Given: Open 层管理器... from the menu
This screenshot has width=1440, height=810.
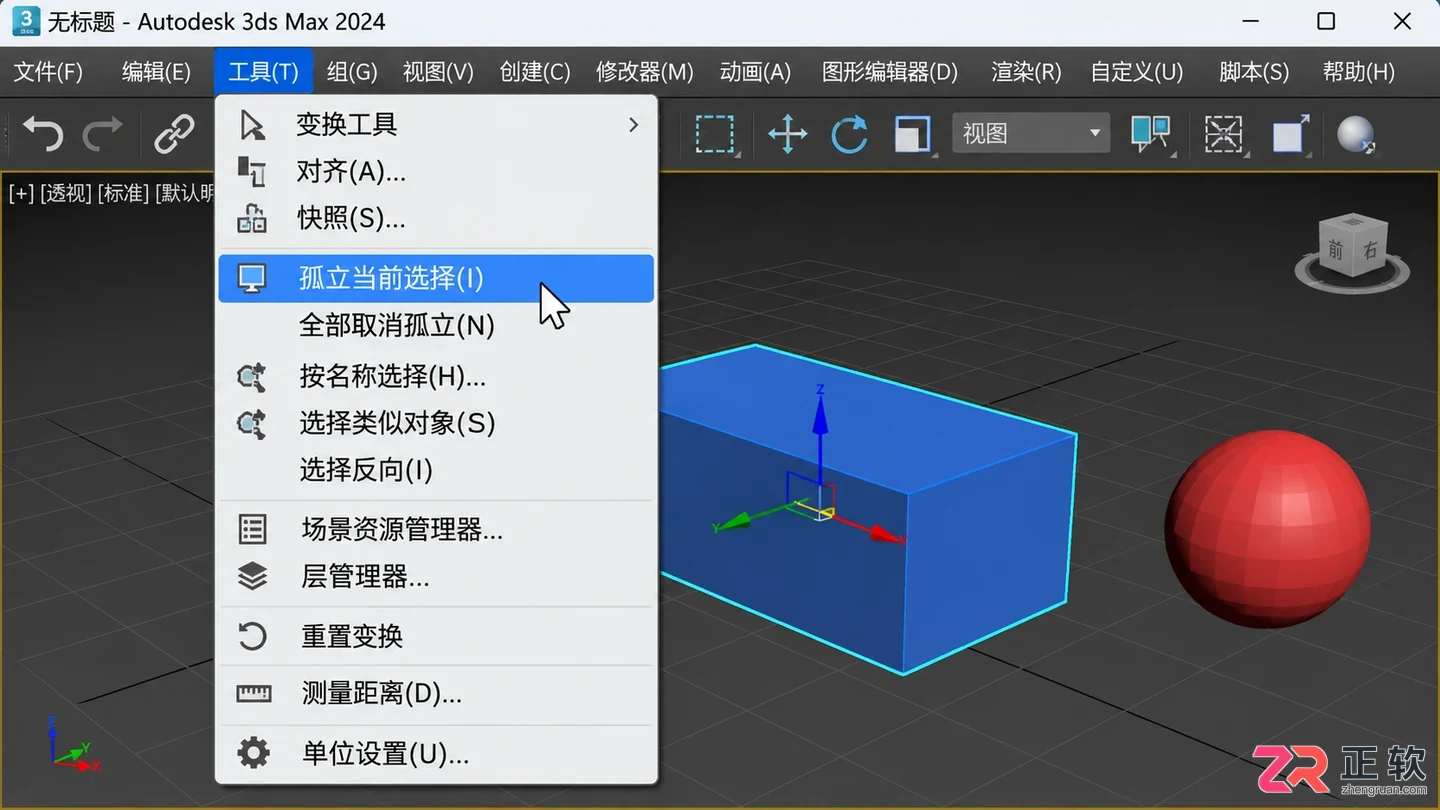Looking at the screenshot, I should [436, 577].
